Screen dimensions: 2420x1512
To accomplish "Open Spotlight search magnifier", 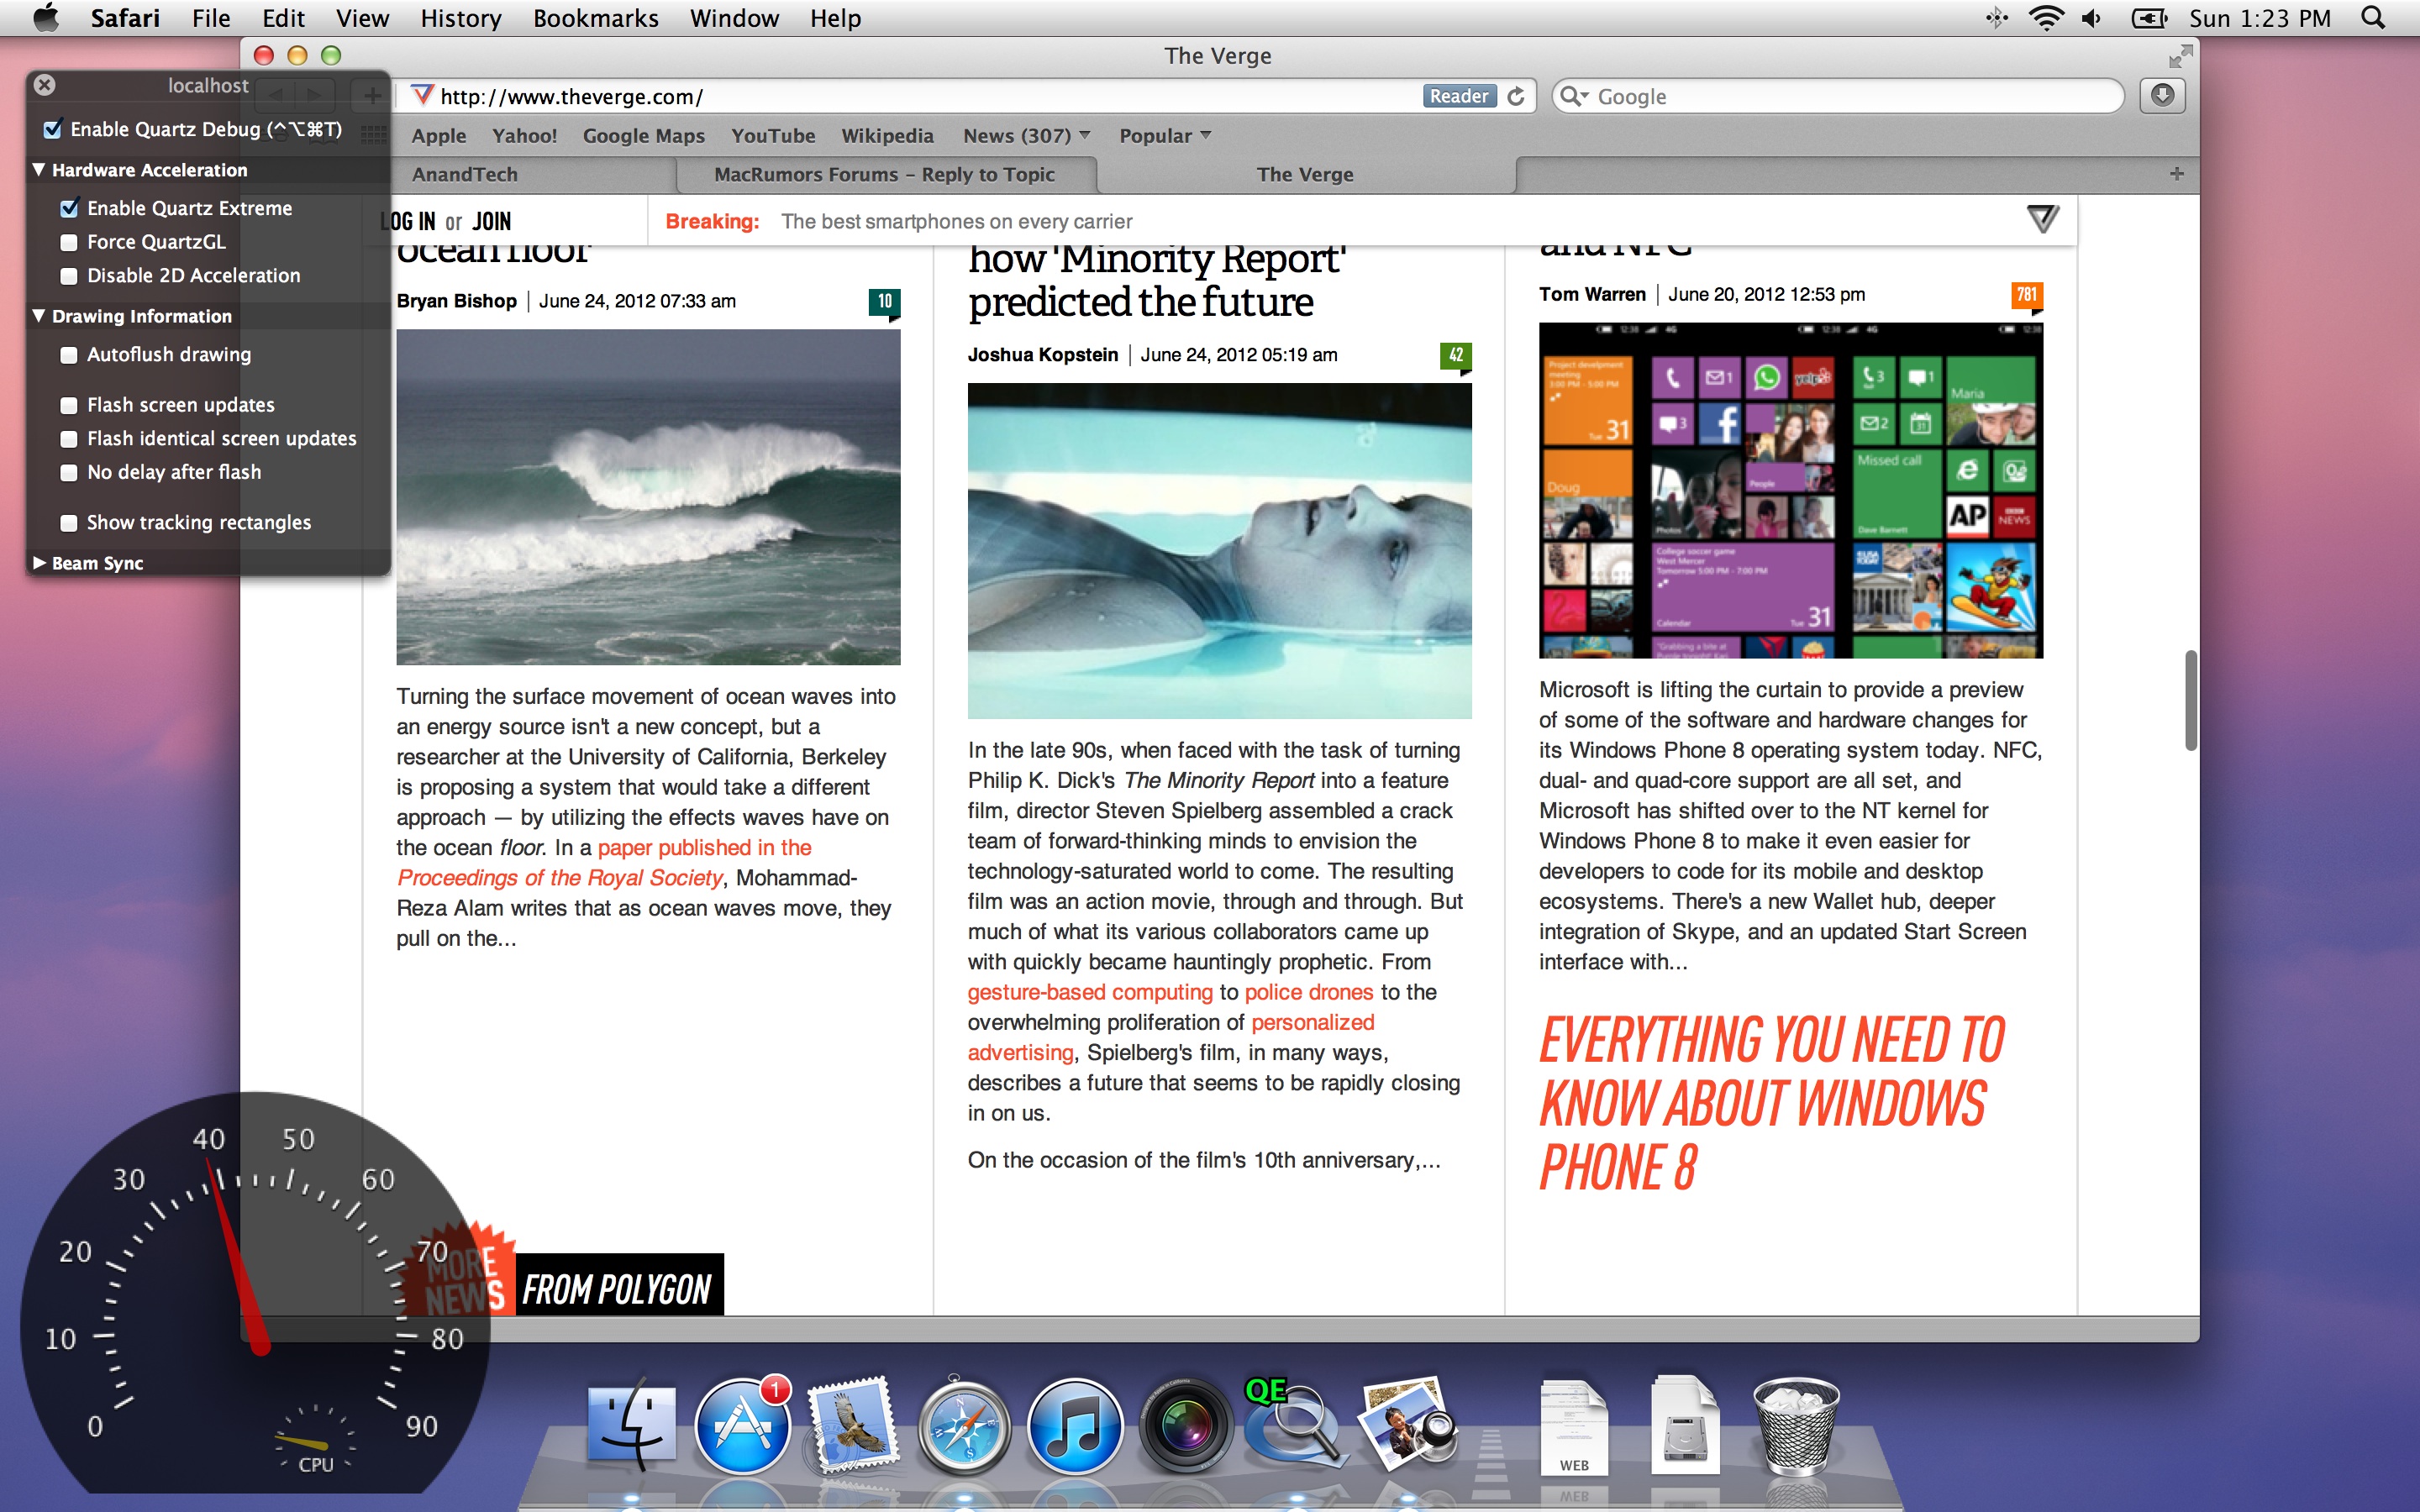I will pos(2373,18).
